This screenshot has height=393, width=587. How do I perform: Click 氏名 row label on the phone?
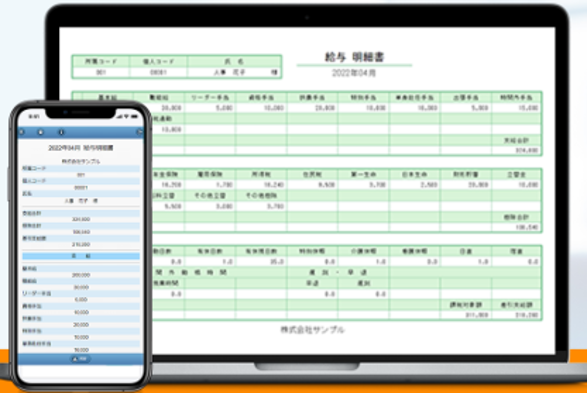27,194
